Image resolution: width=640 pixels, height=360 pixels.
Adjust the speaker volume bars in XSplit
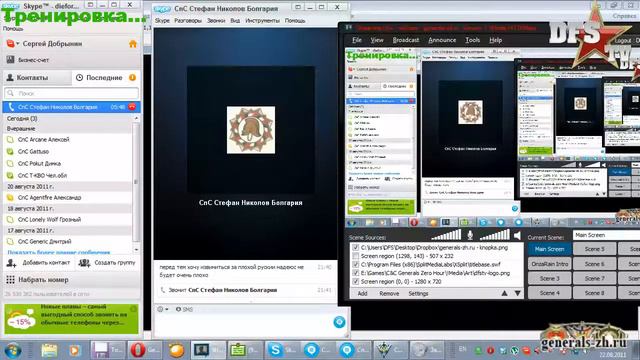(494, 235)
